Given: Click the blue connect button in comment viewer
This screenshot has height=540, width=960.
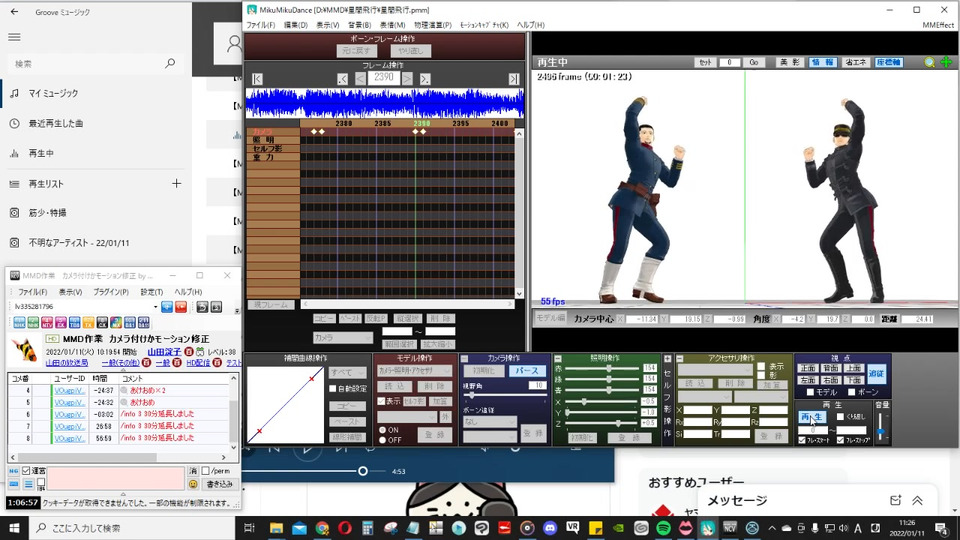Looking at the screenshot, I should 167,307.
